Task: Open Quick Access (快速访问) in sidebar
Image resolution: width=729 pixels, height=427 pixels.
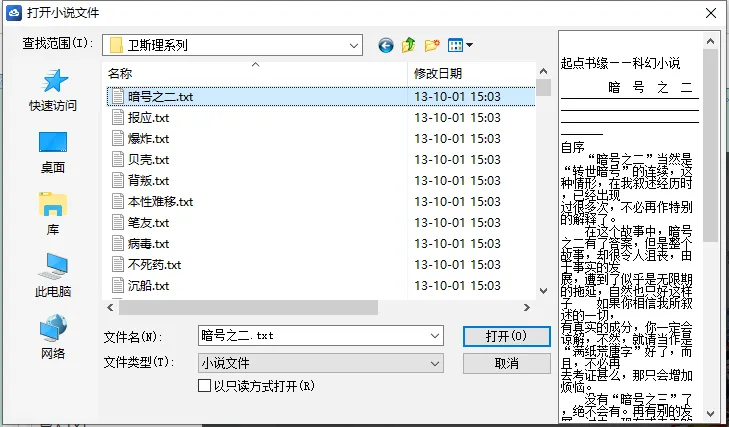Action: [53, 90]
